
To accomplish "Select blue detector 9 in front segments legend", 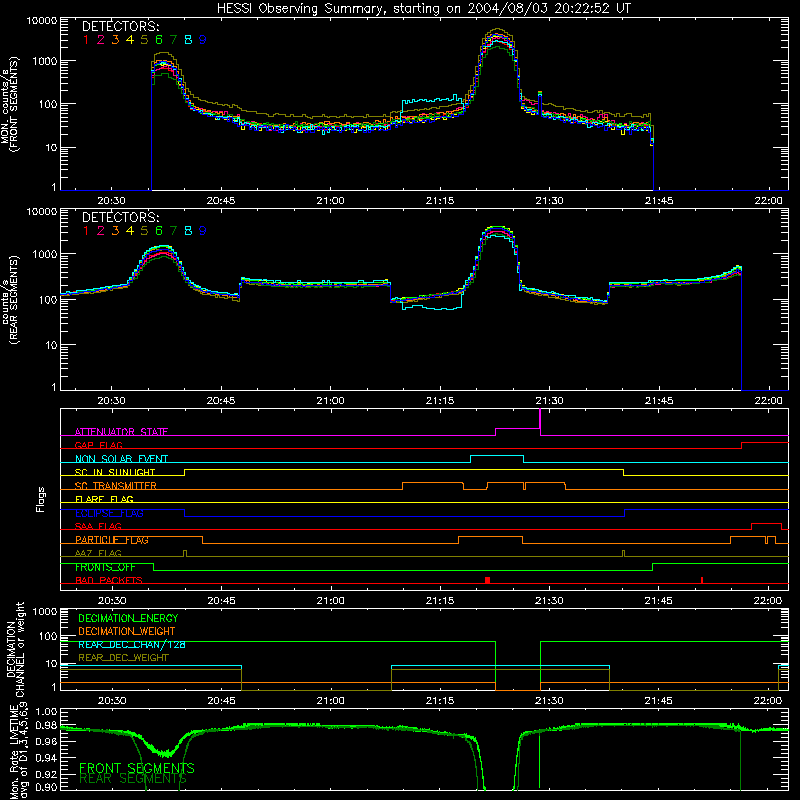I will point(203,40).
